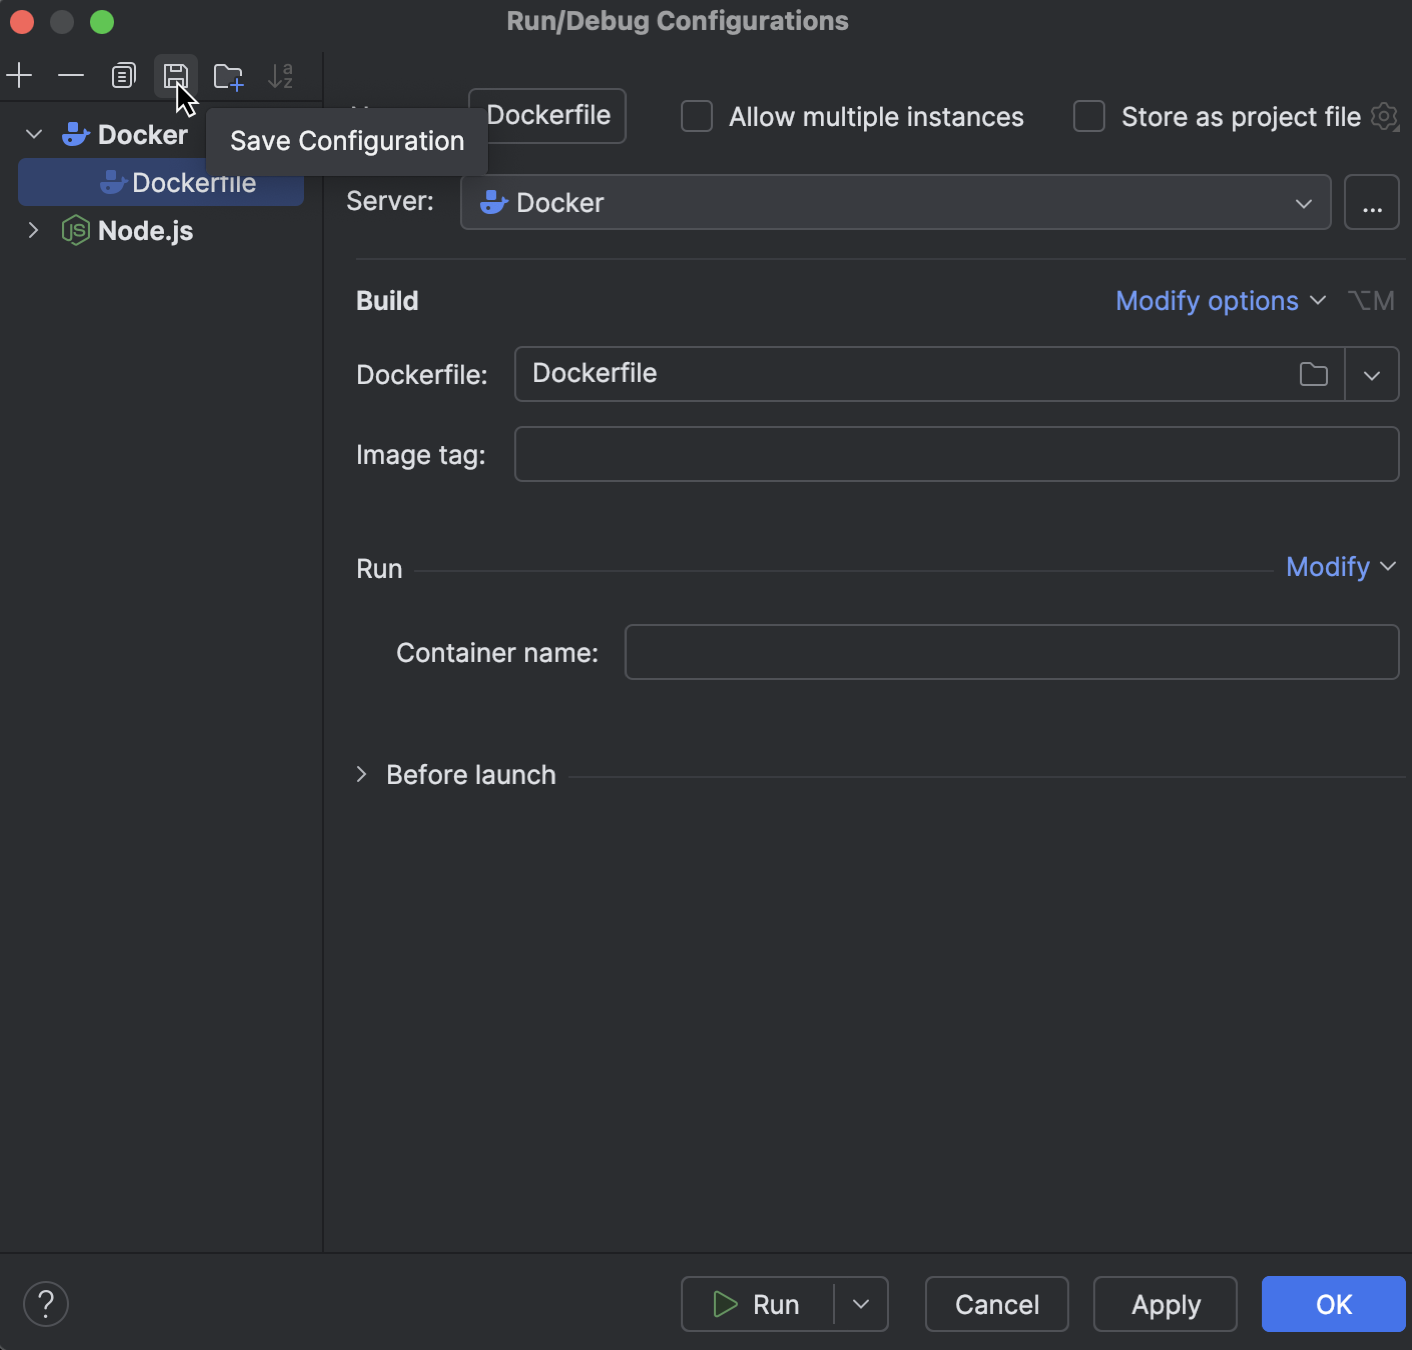Open the settings gear beside Store as project file
This screenshot has height=1350, width=1412.
(1384, 117)
